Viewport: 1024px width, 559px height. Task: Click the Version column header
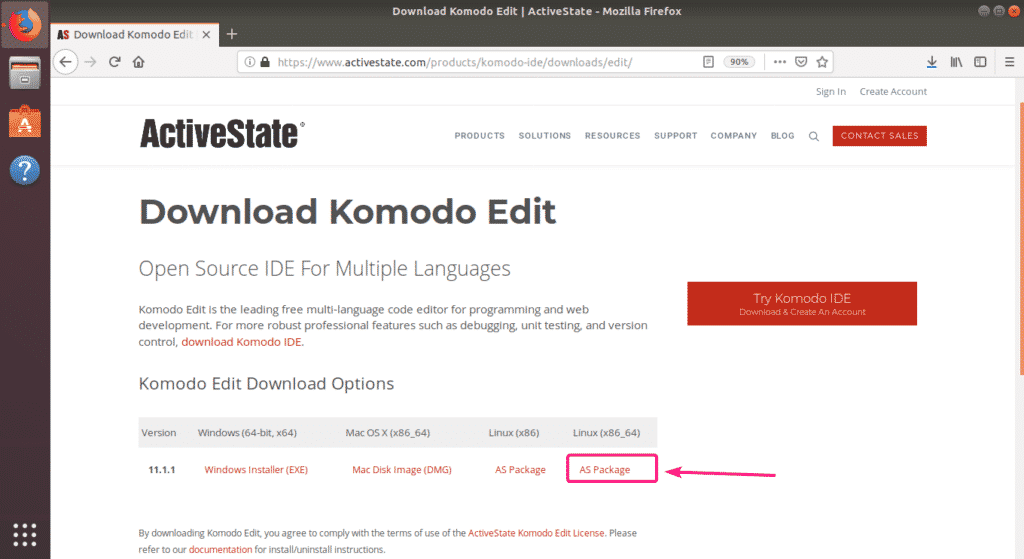point(159,432)
